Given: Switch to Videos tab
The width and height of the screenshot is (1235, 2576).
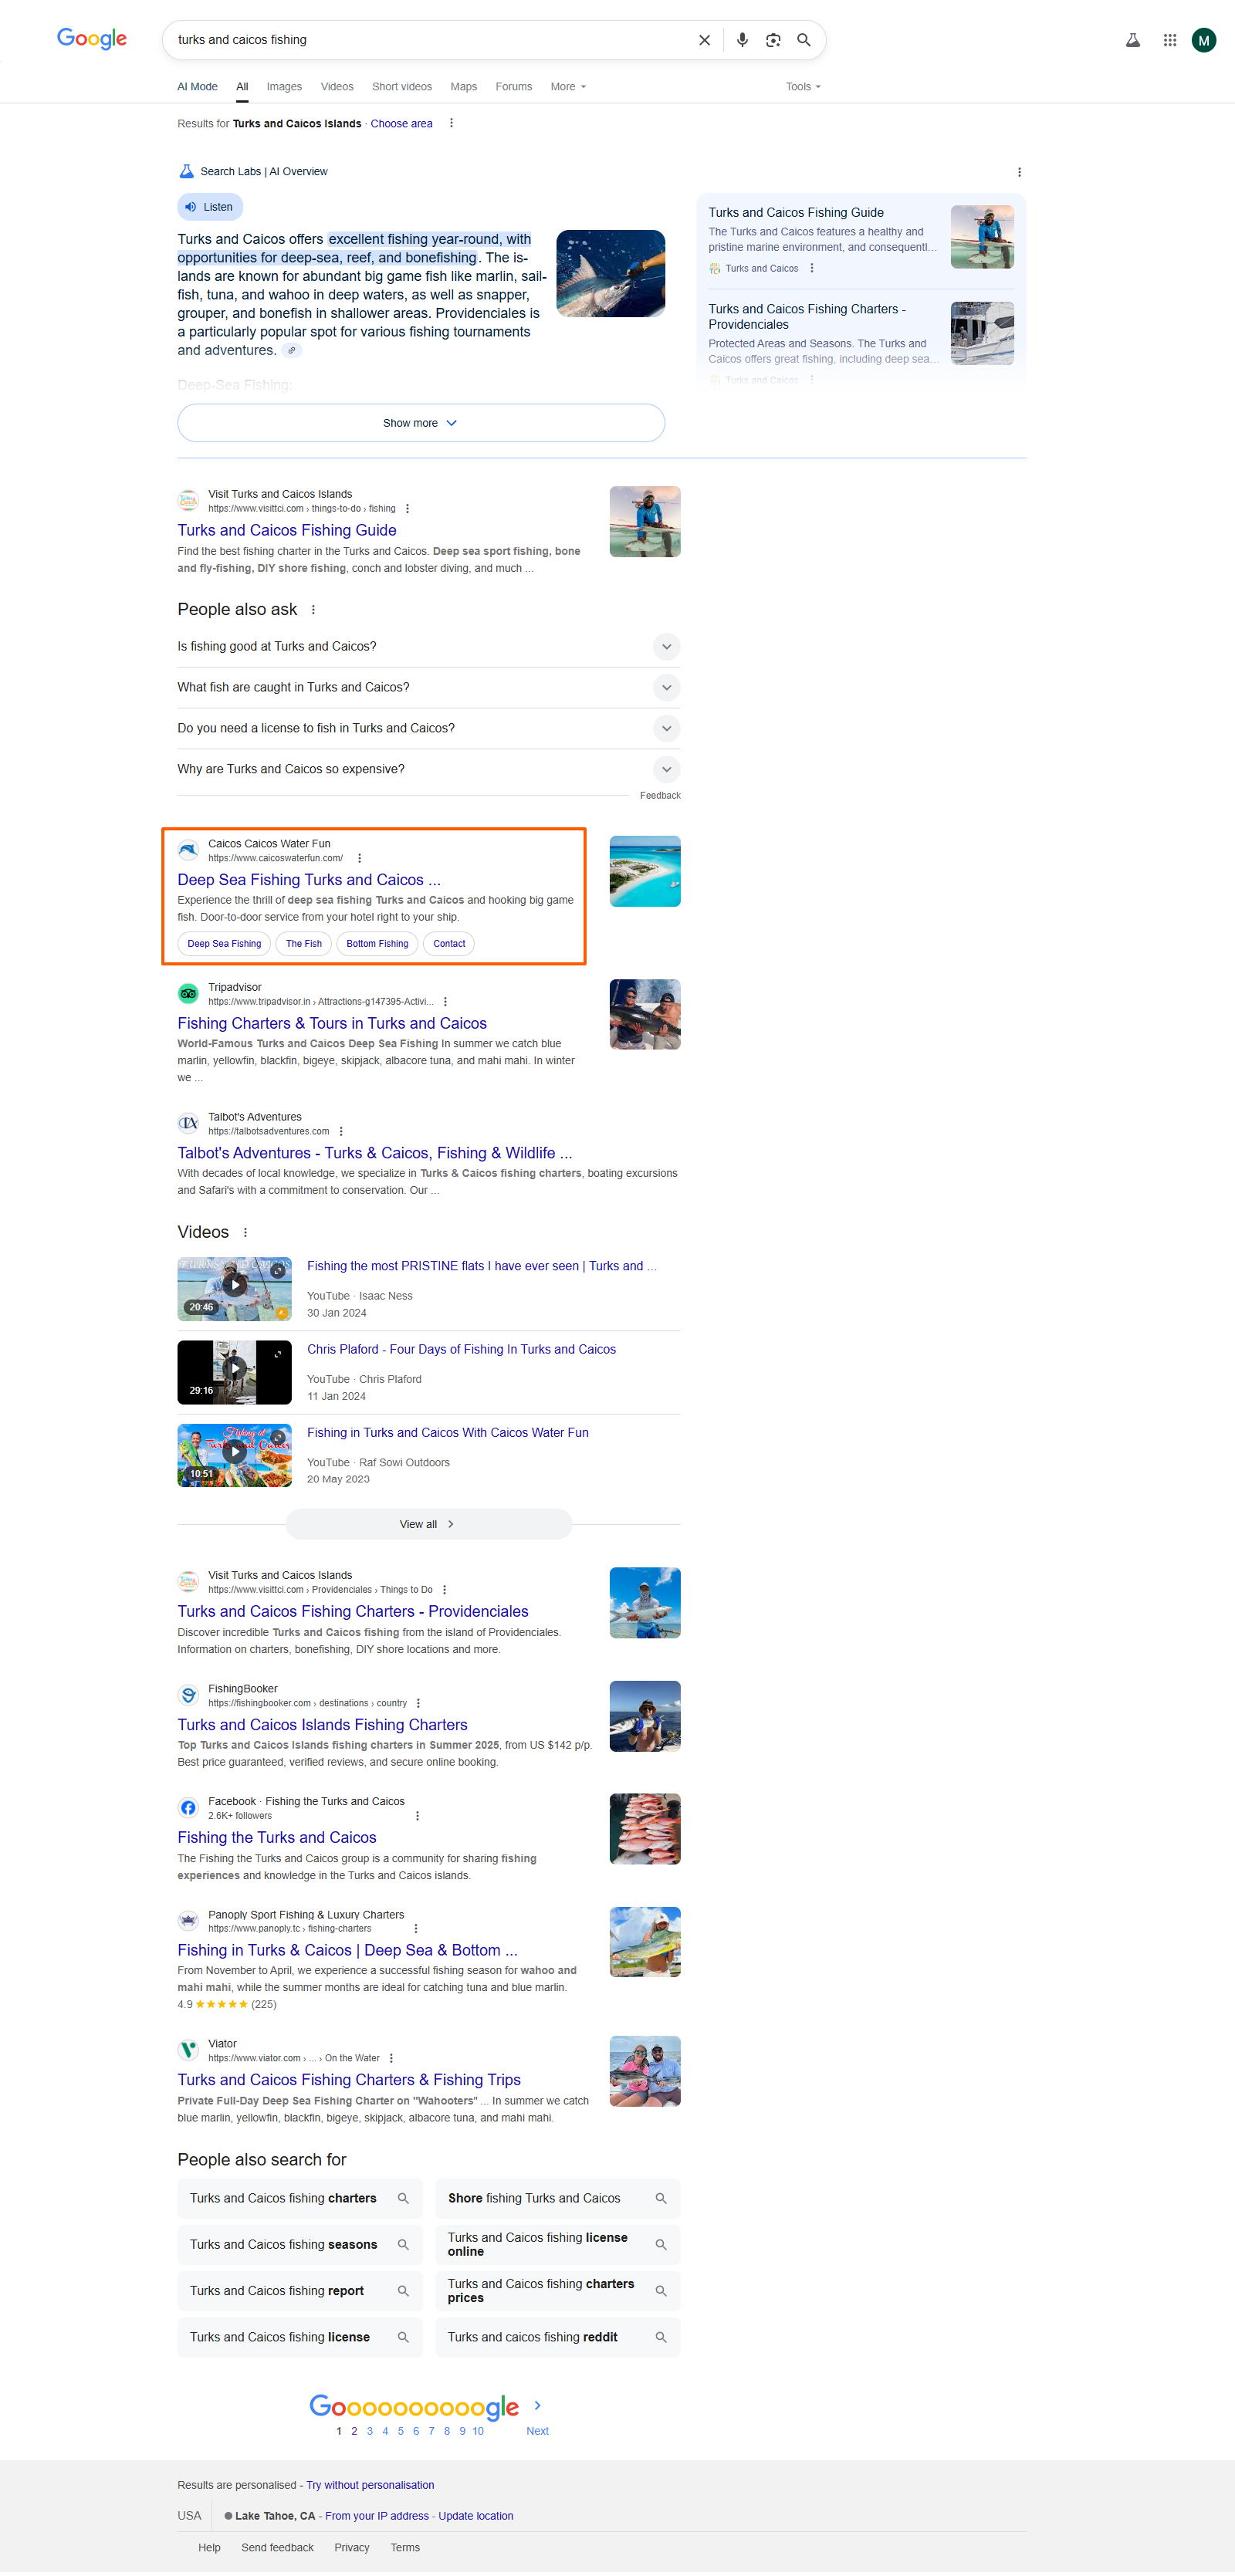Looking at the screenshot, I should [337, 87].
